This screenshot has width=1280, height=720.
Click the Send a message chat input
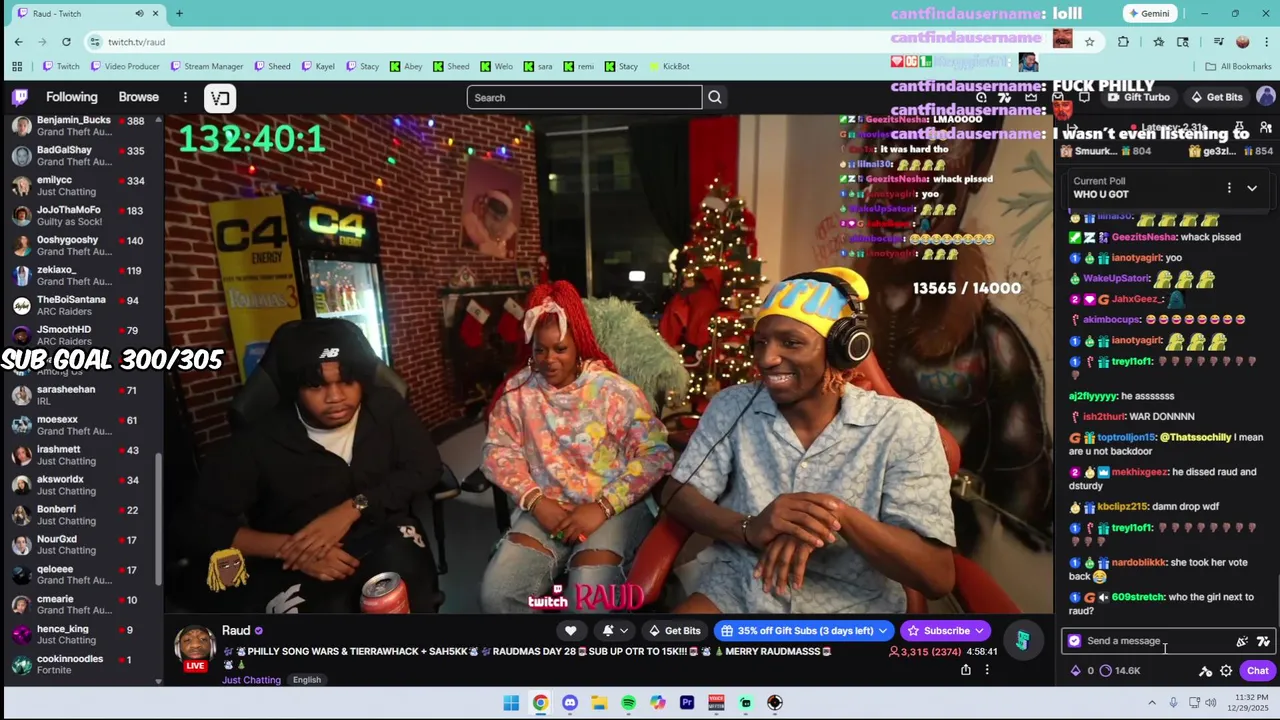click(x=1166, y=641)
